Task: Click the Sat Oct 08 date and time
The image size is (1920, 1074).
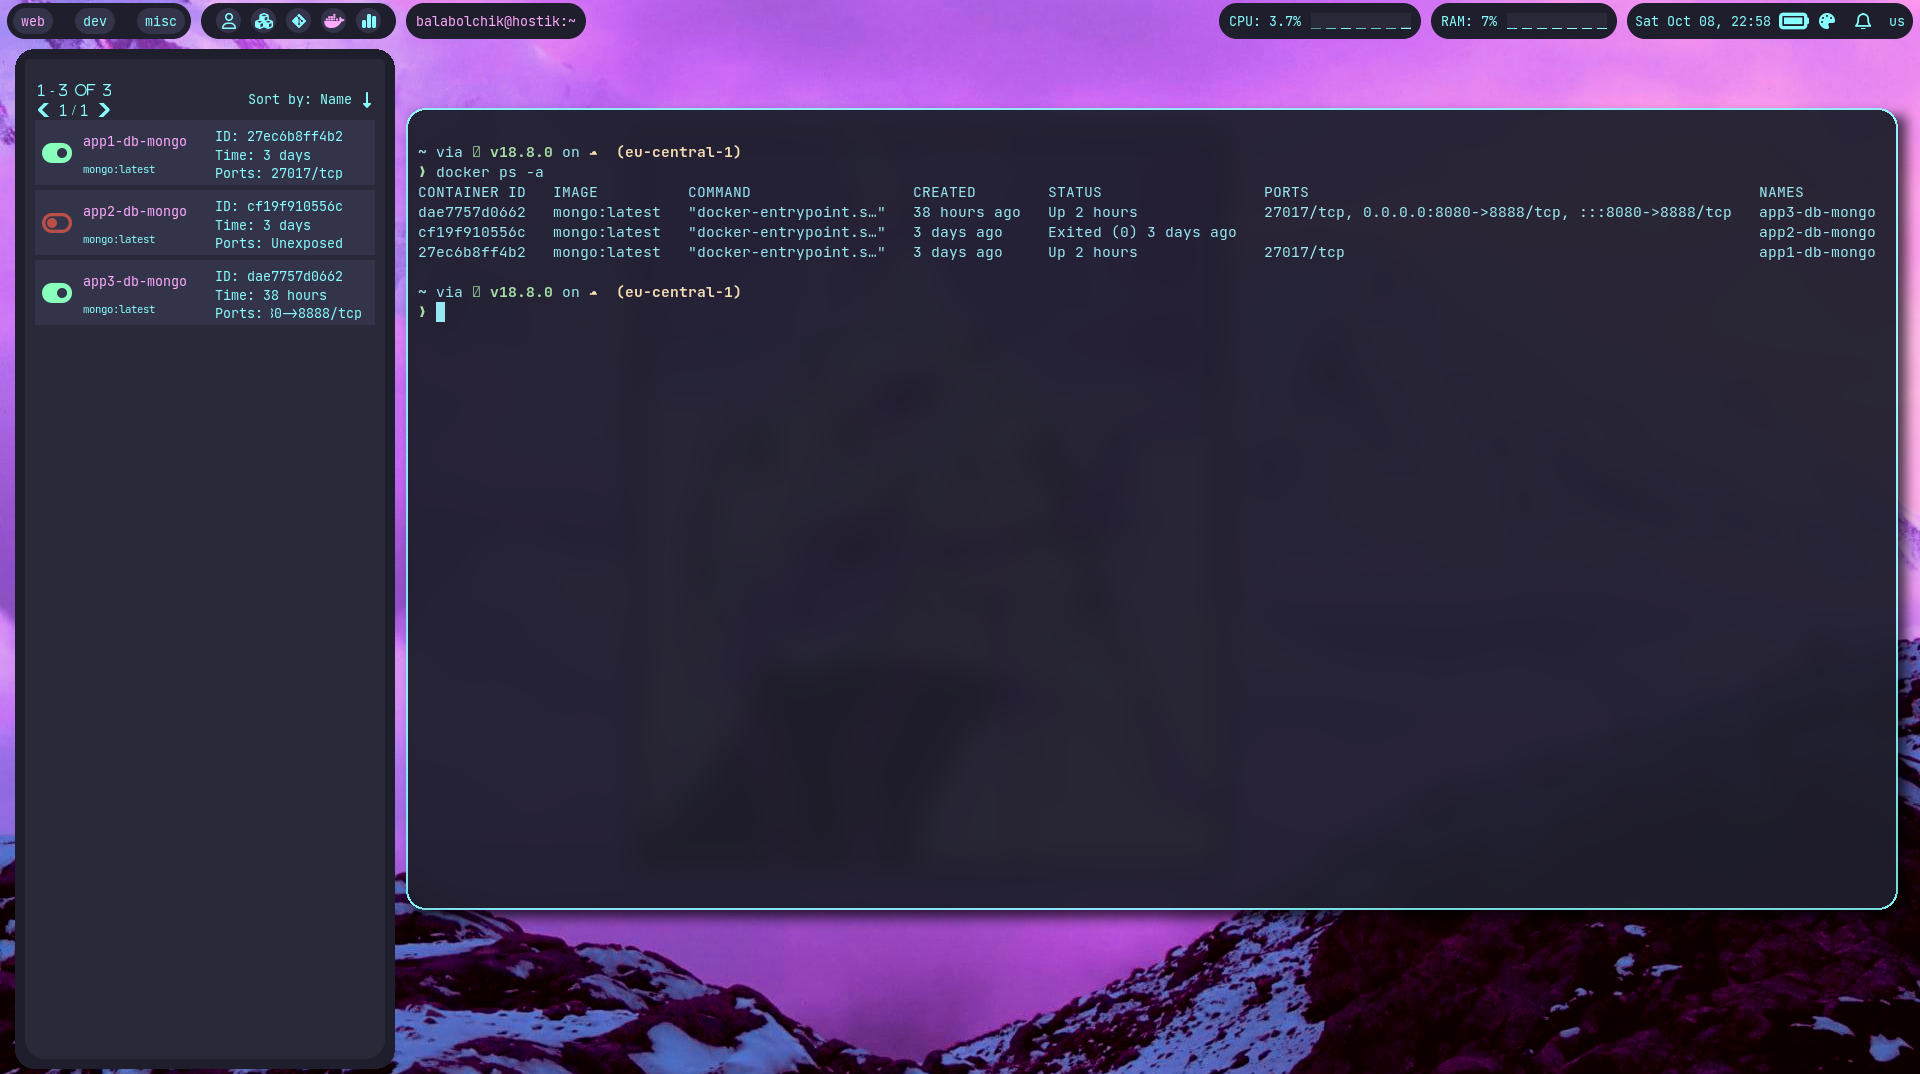Action: tap(1703, 21)
